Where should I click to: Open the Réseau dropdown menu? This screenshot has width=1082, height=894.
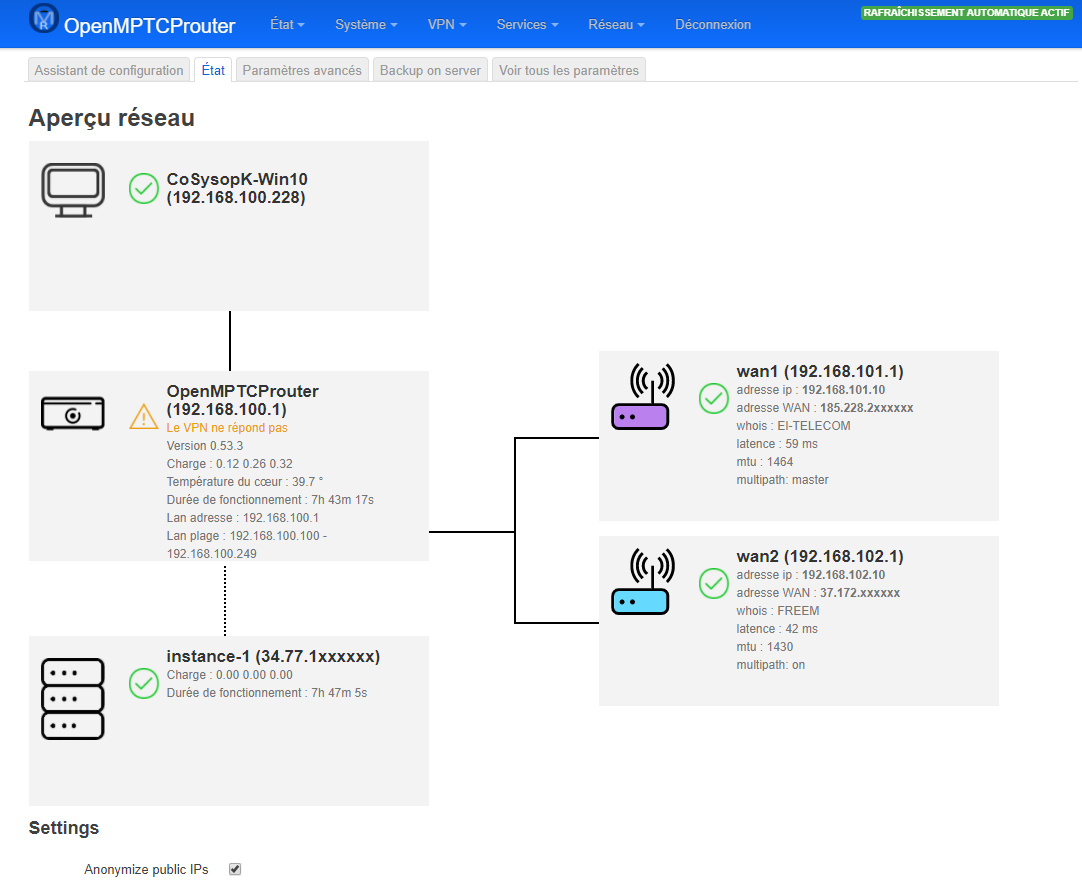(616, 24)
